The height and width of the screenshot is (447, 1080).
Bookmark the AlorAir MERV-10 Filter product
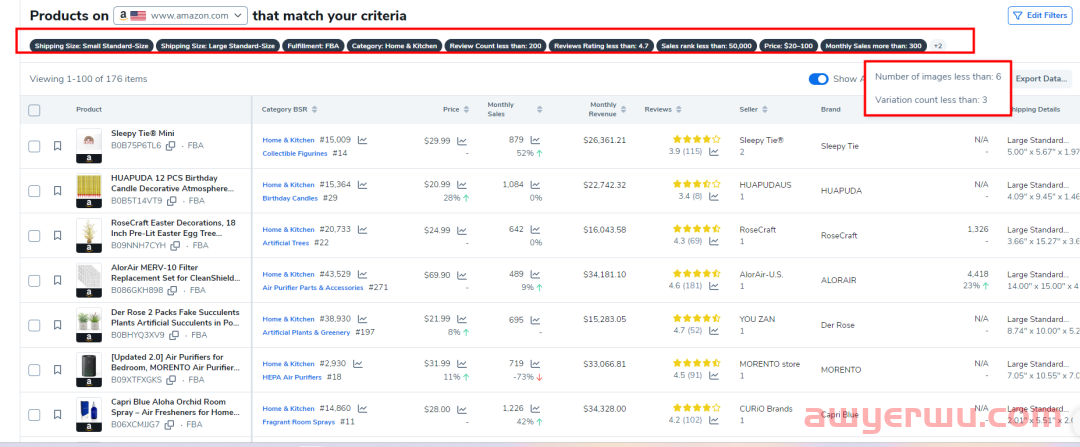click(58, 280)
